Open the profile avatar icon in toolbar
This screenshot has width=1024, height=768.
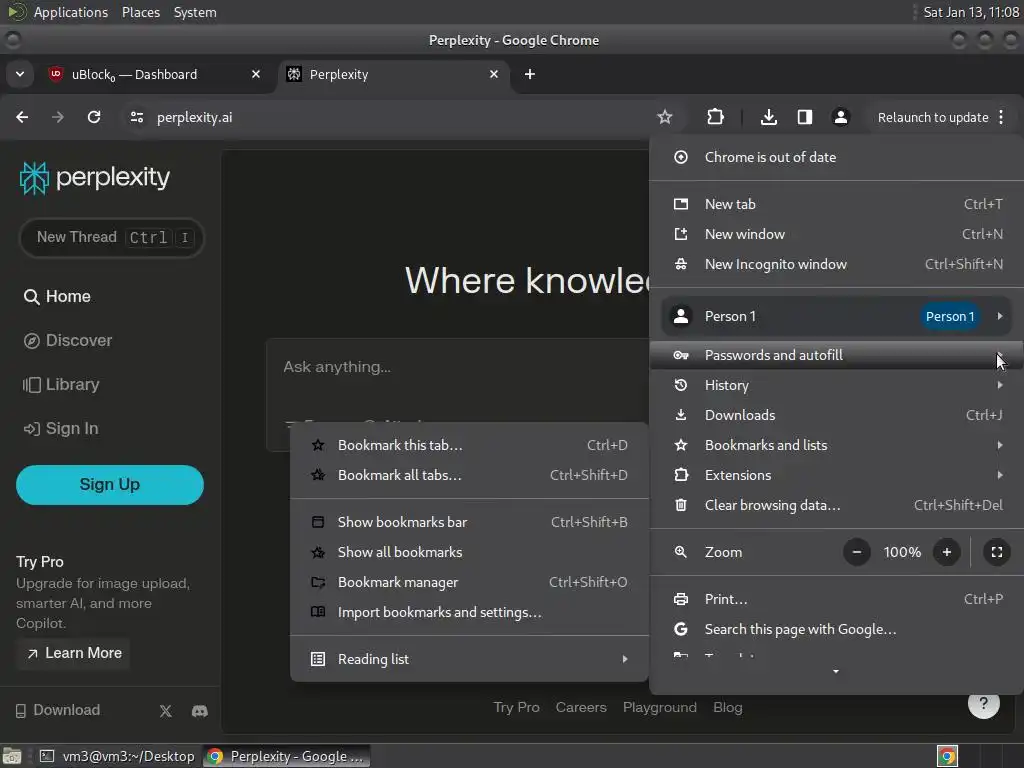[x=840, y=117]
